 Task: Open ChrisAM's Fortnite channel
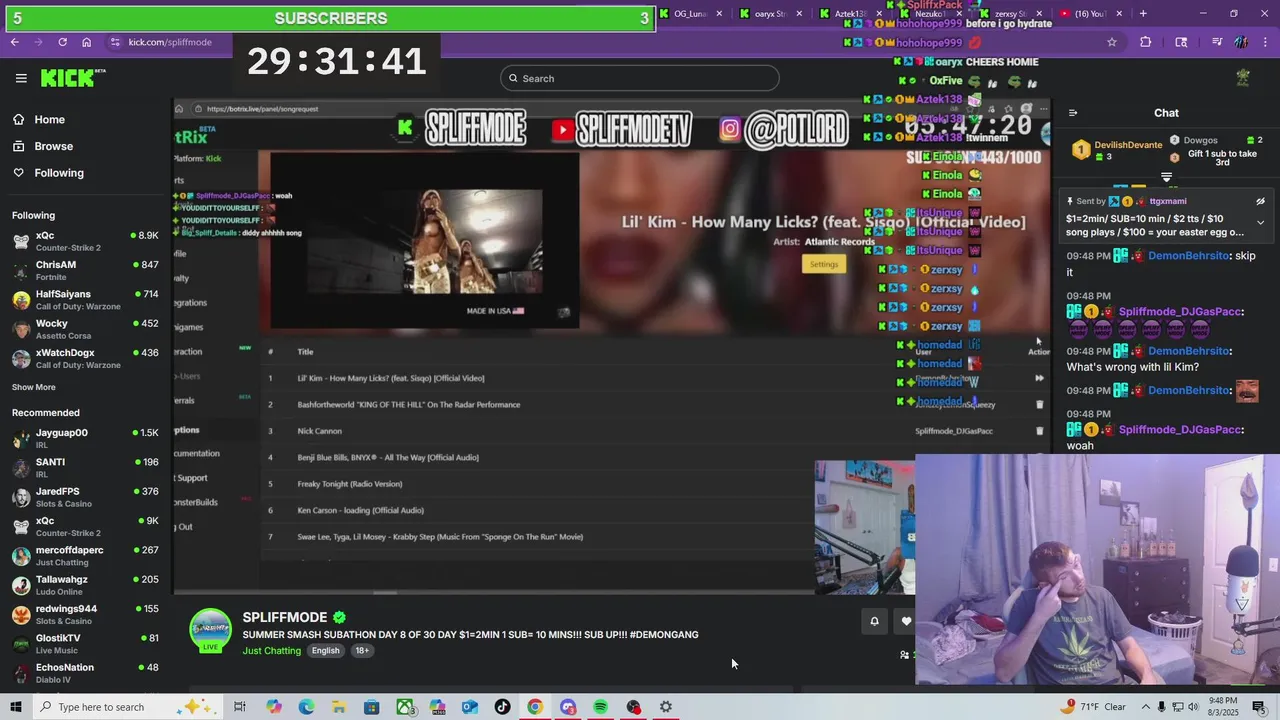[85, 270]
